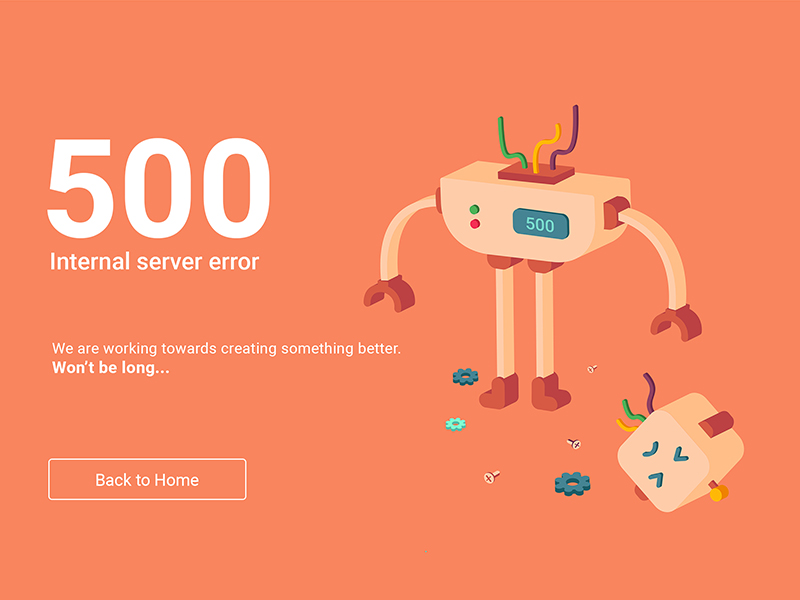Click the dark gear beside robot's left foot

[x=465, y=377]
